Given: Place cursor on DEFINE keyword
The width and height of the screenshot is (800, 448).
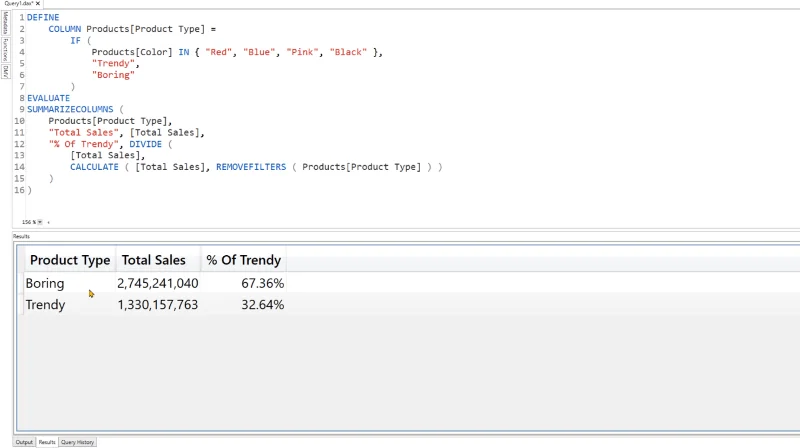Looking at the screenshot, I should [x=43, y=17].
